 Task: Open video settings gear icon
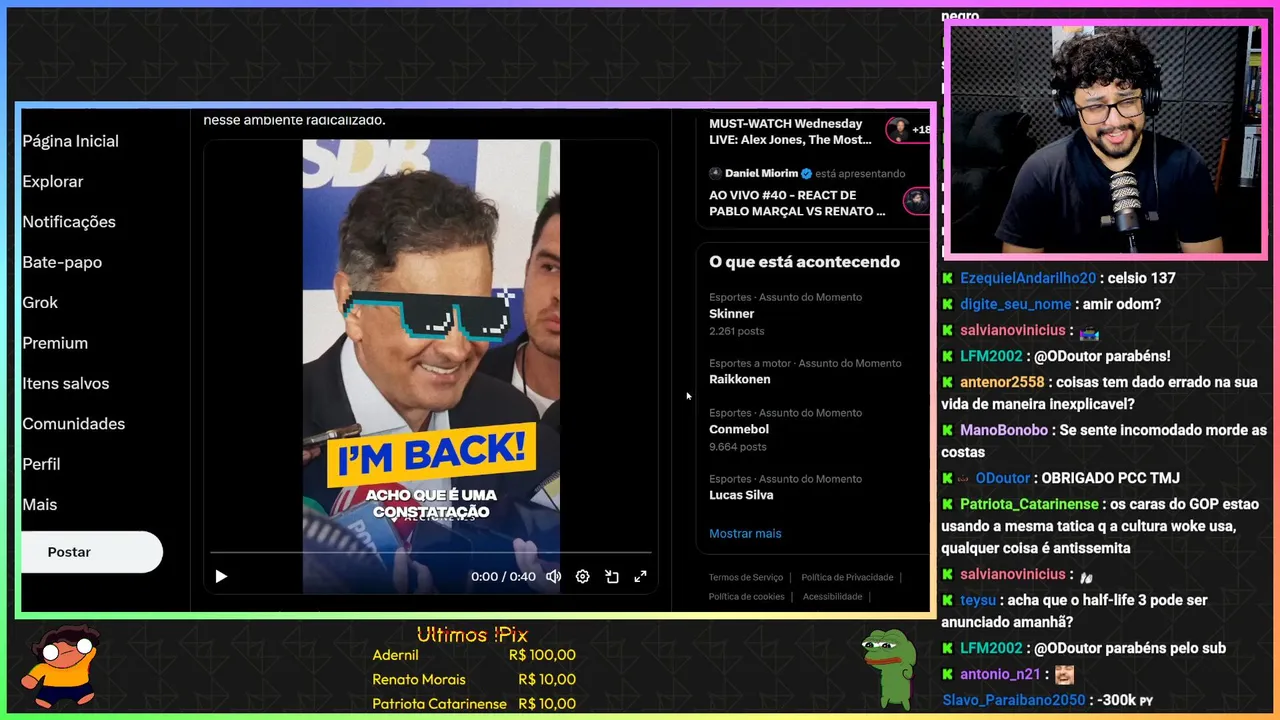[x=582, y=576]
